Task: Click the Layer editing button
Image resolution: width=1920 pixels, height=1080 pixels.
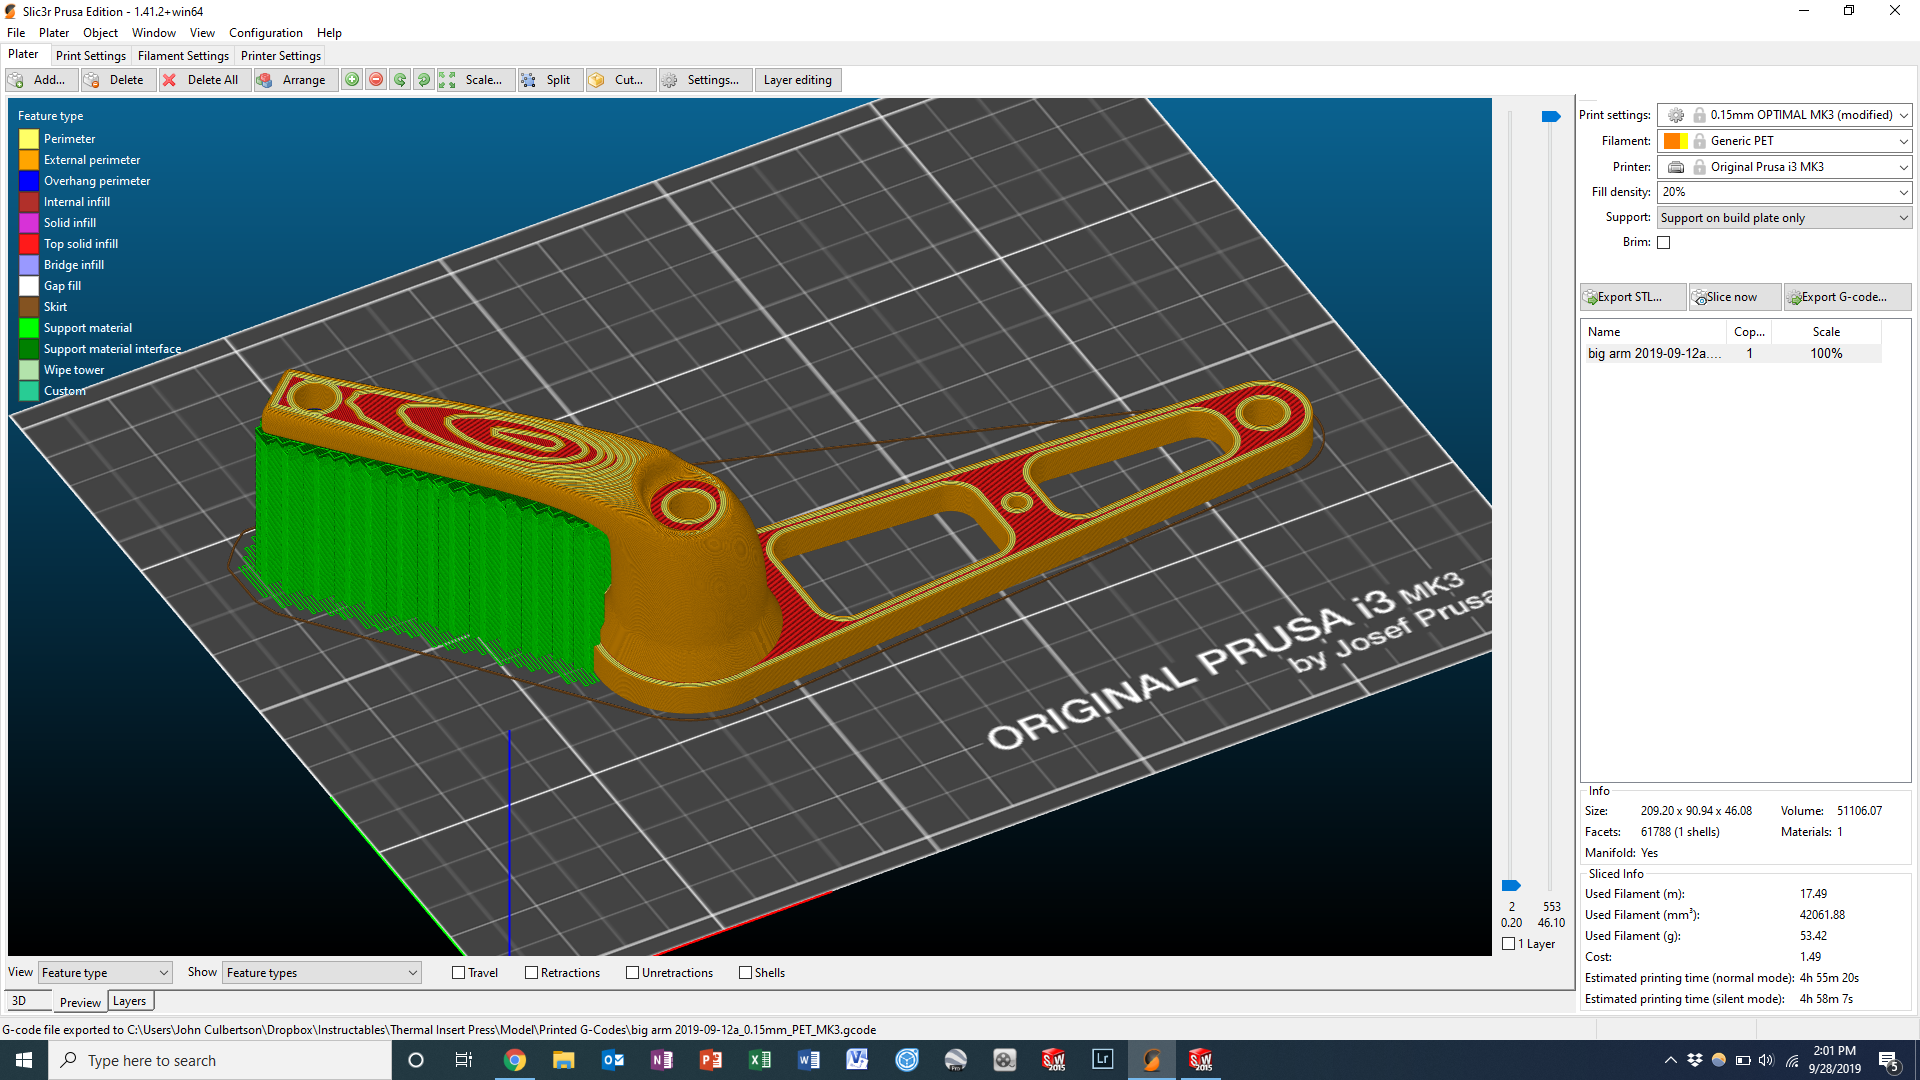Action: coord(798,80)
